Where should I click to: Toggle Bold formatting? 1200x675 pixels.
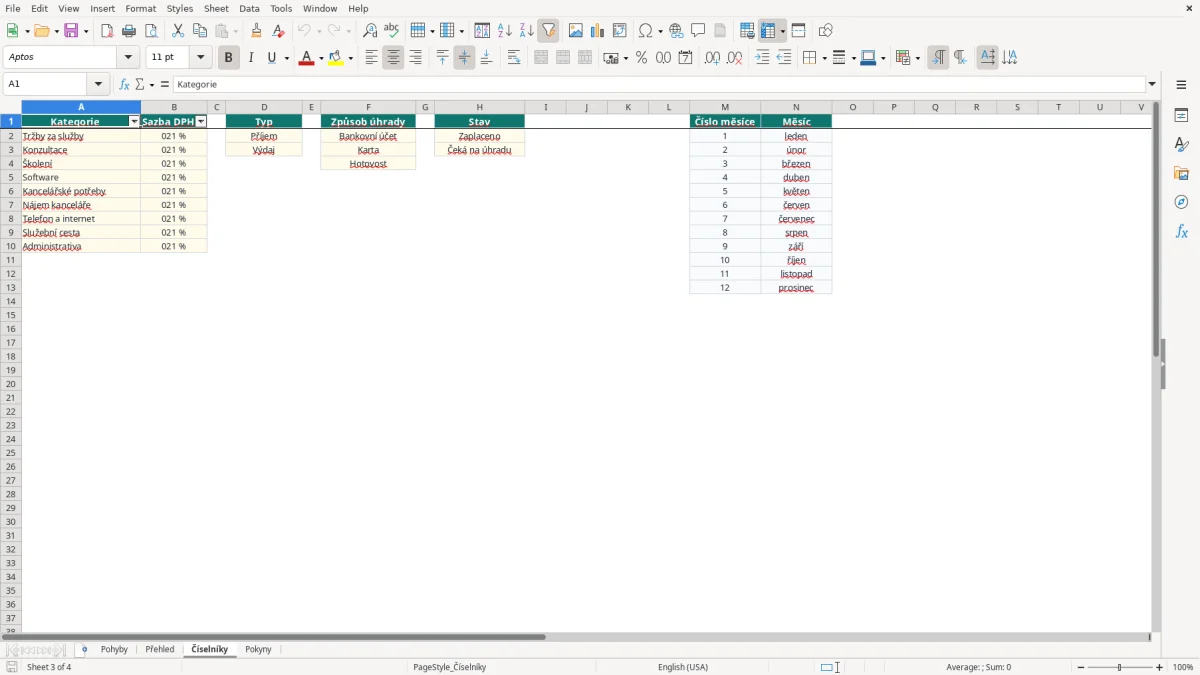(x=229, y=58)
